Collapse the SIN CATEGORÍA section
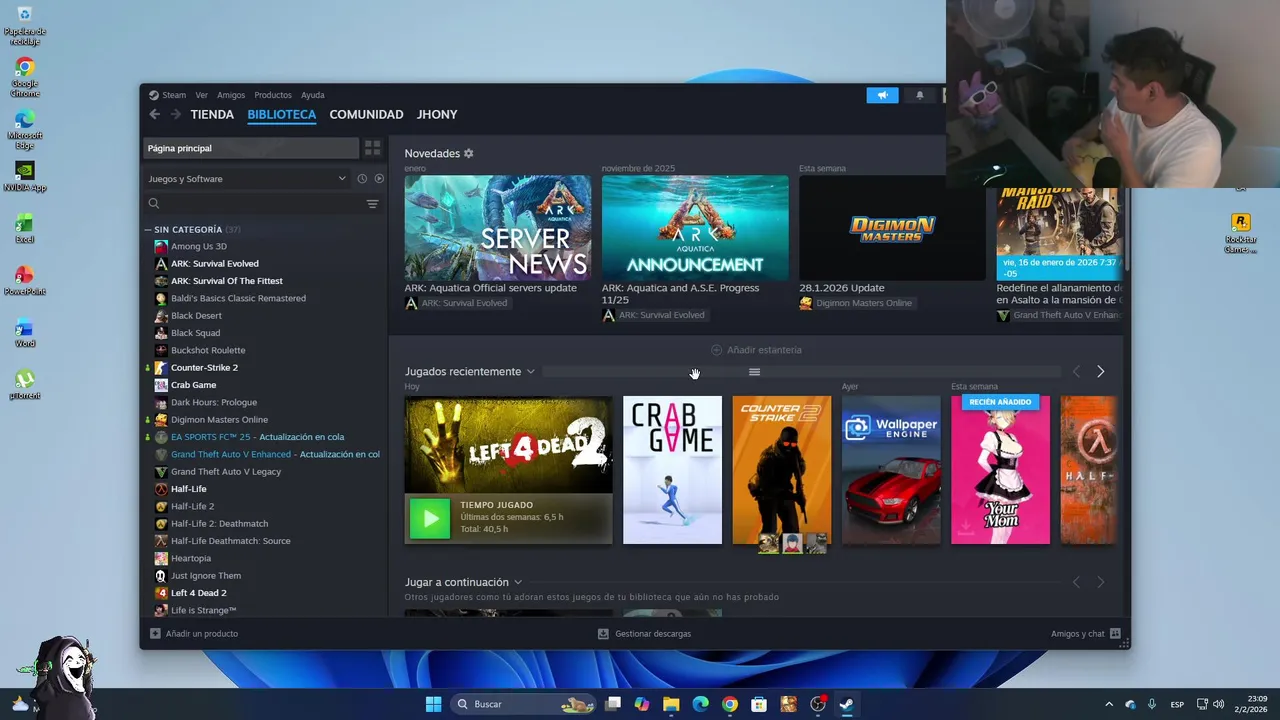 (148, 229)
